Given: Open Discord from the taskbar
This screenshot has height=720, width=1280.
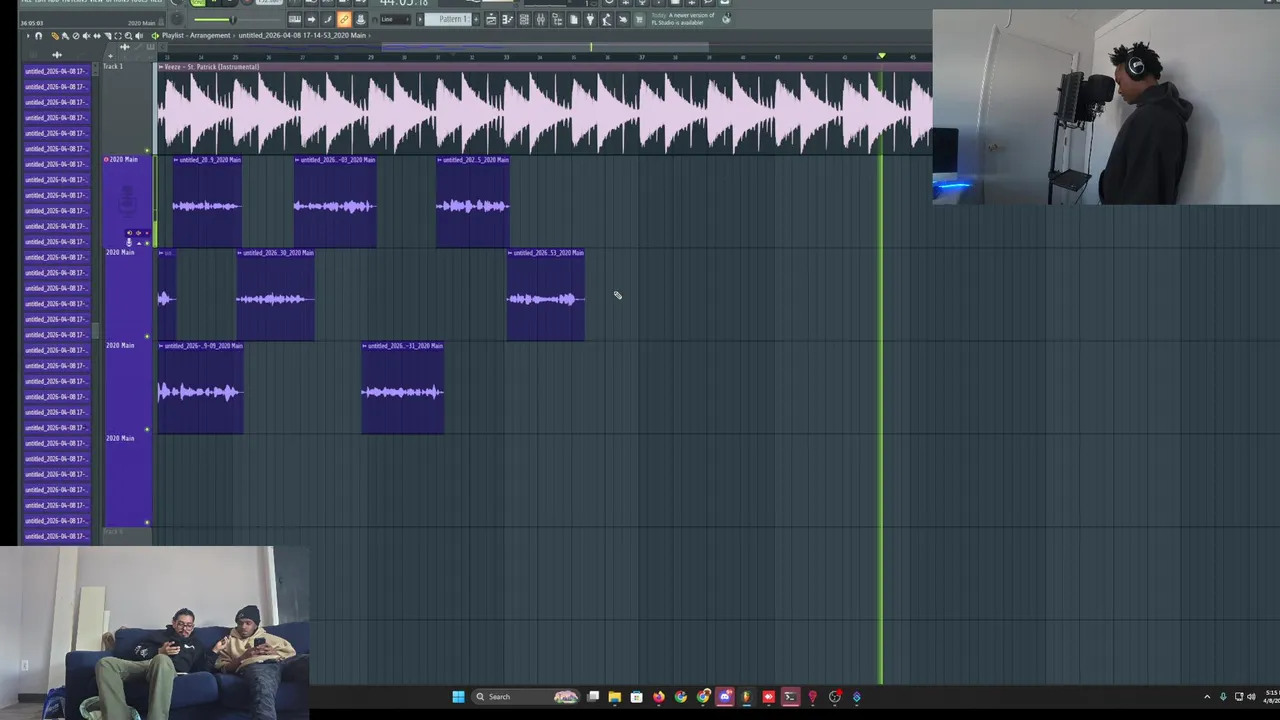Looking at the screenshot, I should (x=725, y=697).
